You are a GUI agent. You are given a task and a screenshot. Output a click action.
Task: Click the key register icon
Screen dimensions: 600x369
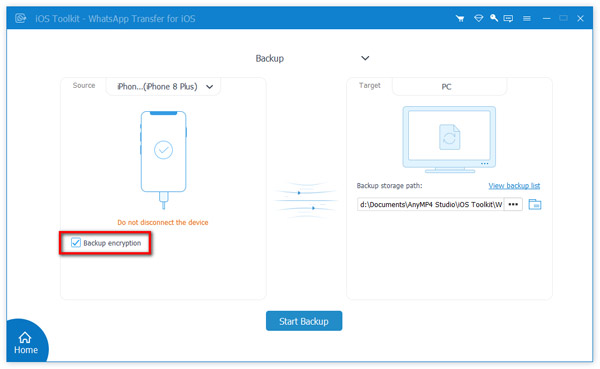(x=494, y=18)
